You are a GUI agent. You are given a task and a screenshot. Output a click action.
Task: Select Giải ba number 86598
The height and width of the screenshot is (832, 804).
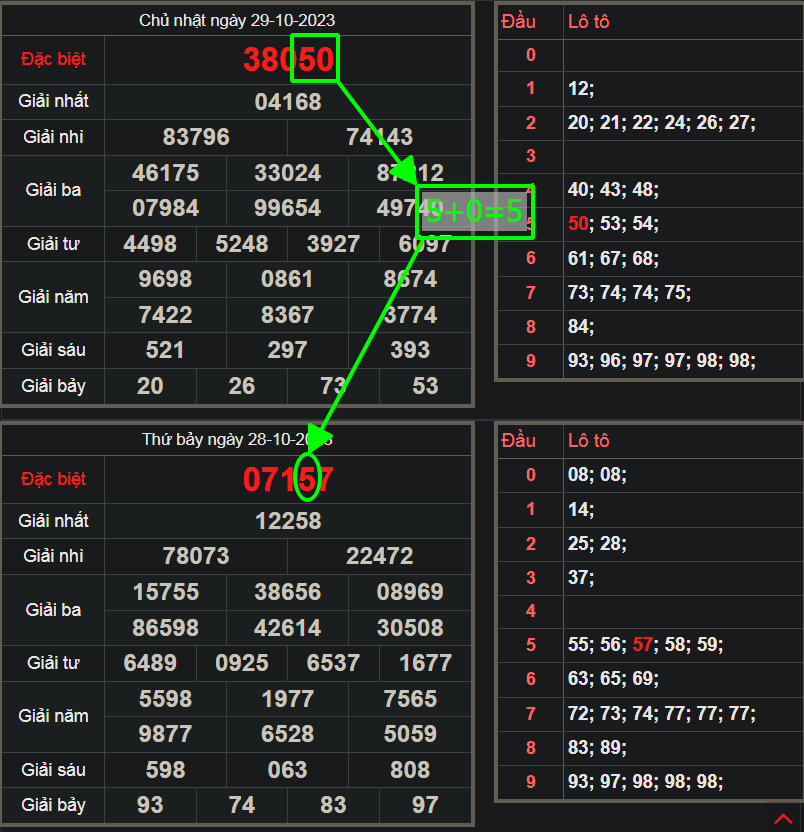(x=166, y=628)
